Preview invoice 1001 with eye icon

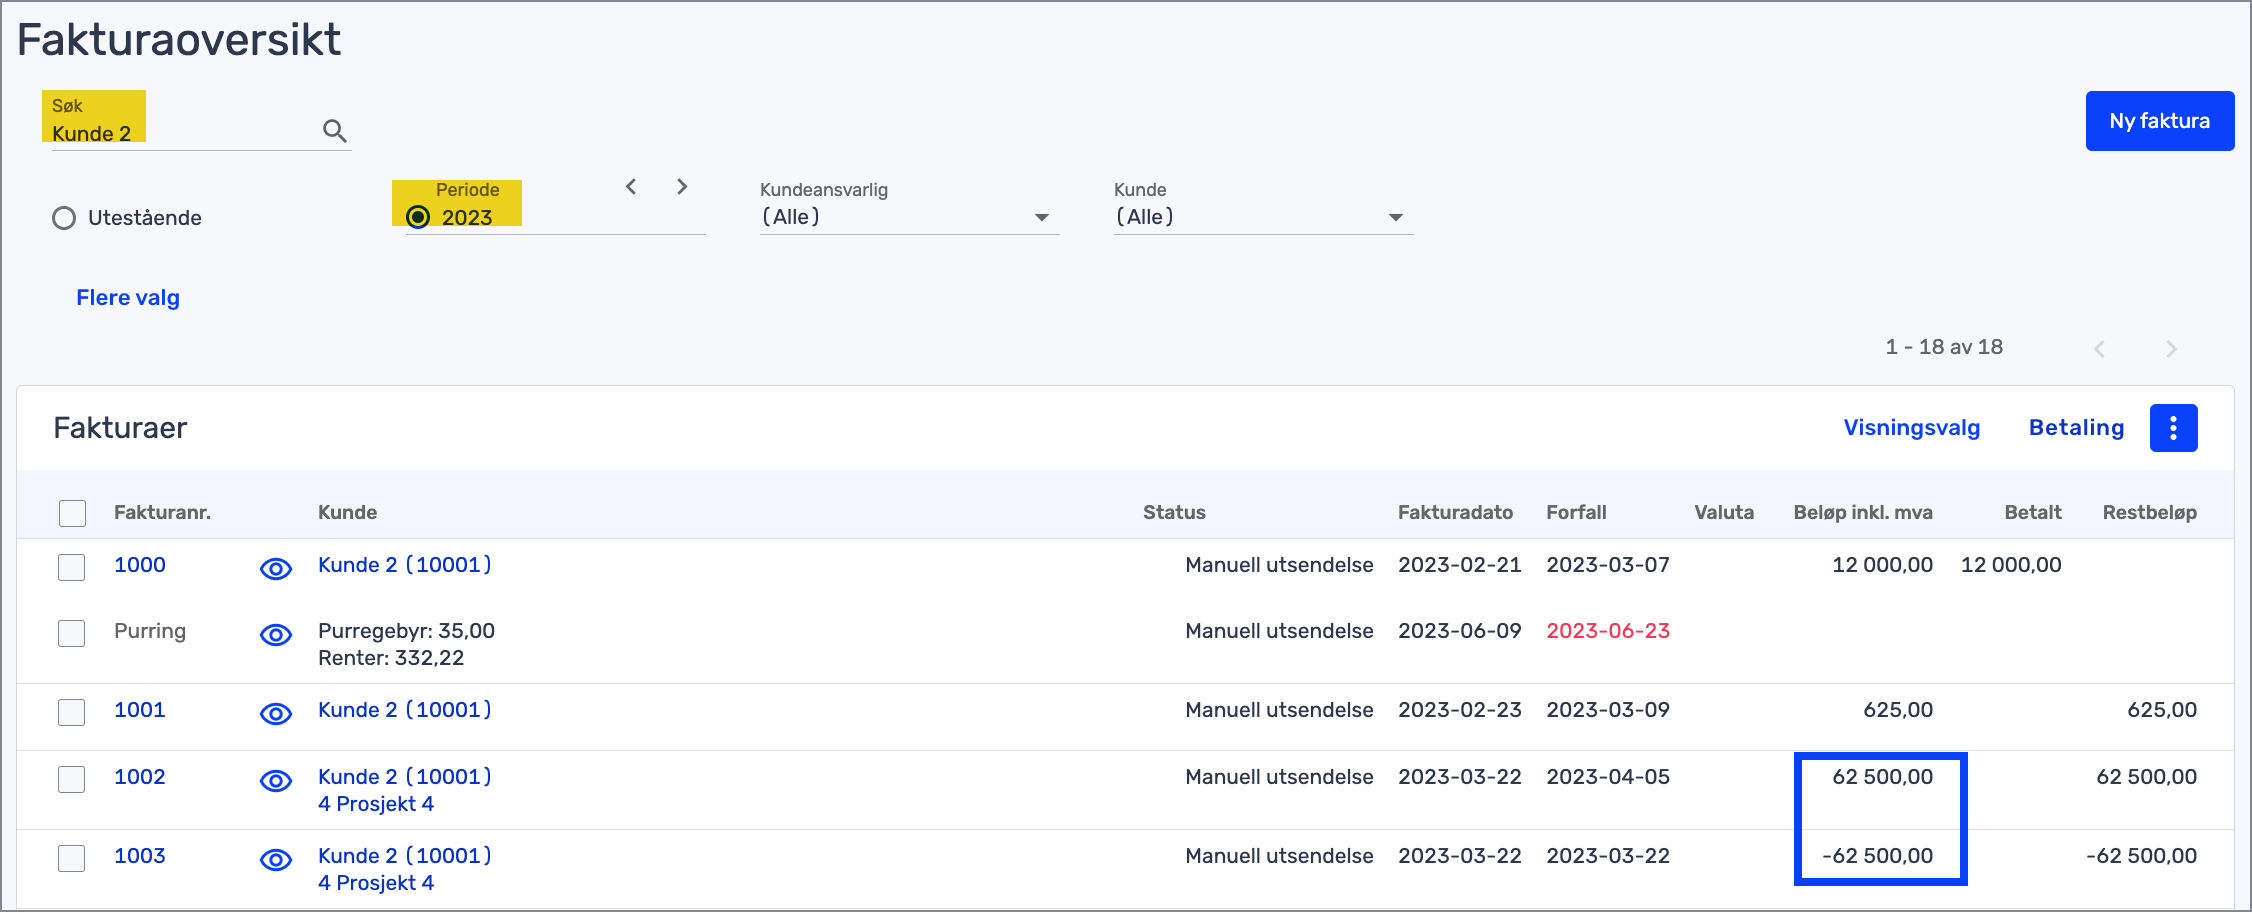276,713
